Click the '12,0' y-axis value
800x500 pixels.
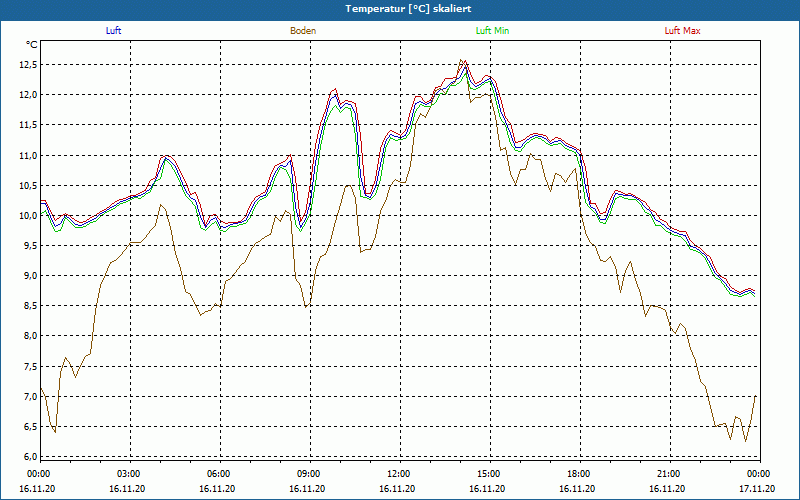pos(29,95)
